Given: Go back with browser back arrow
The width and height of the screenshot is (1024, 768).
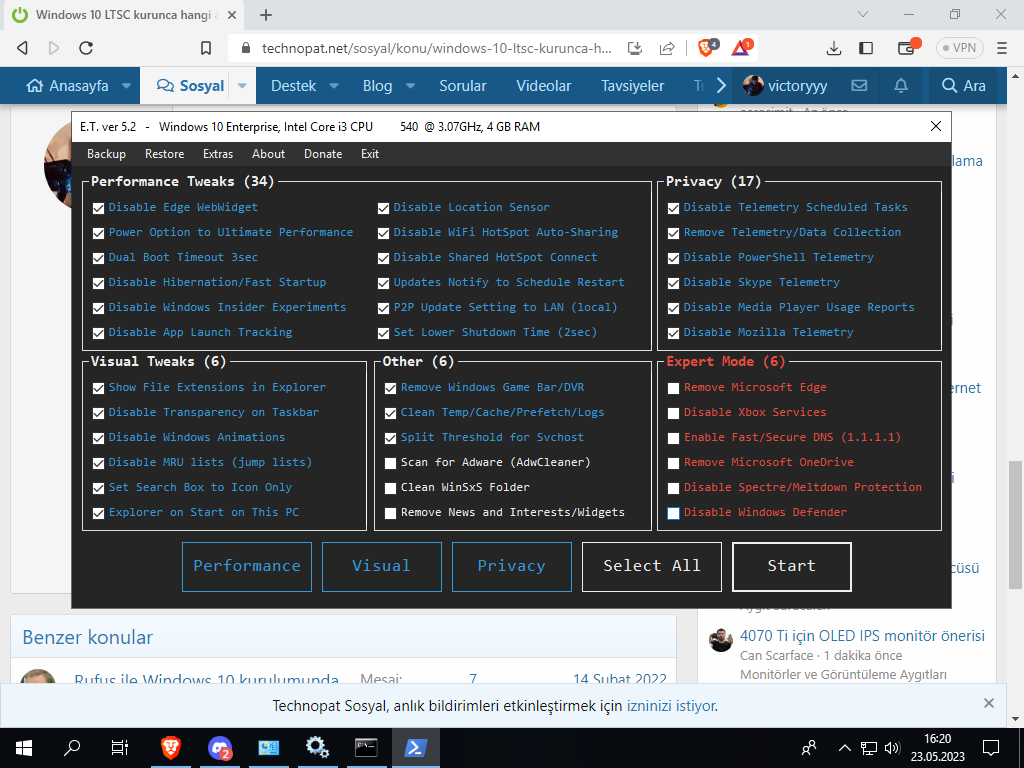Looking at the screenshot, I should click(x=23, y=48).
